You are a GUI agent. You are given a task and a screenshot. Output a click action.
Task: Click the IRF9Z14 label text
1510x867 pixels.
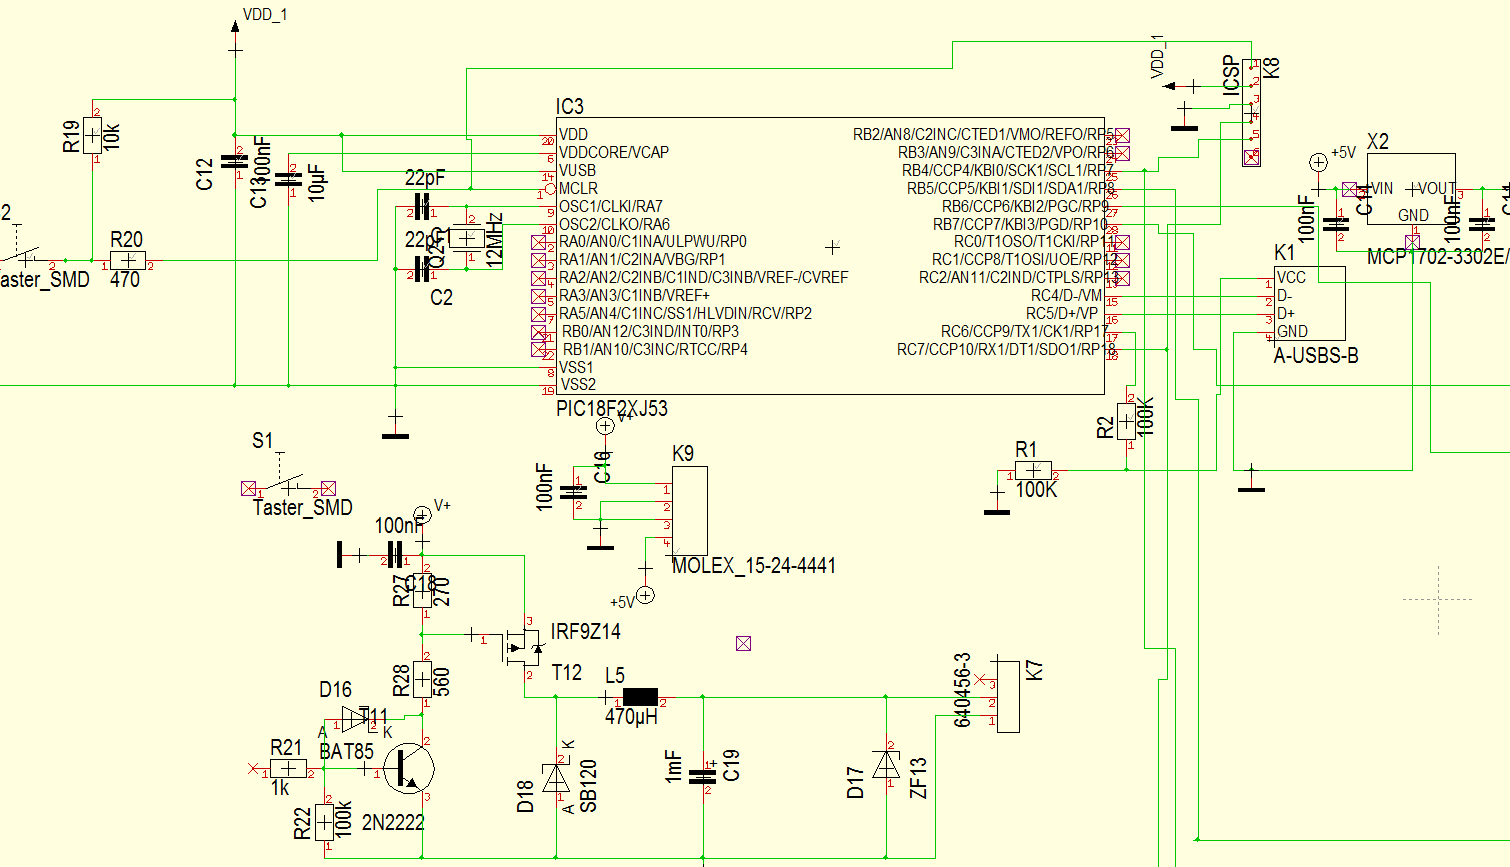pyautogui.click(x=586, y=631)
